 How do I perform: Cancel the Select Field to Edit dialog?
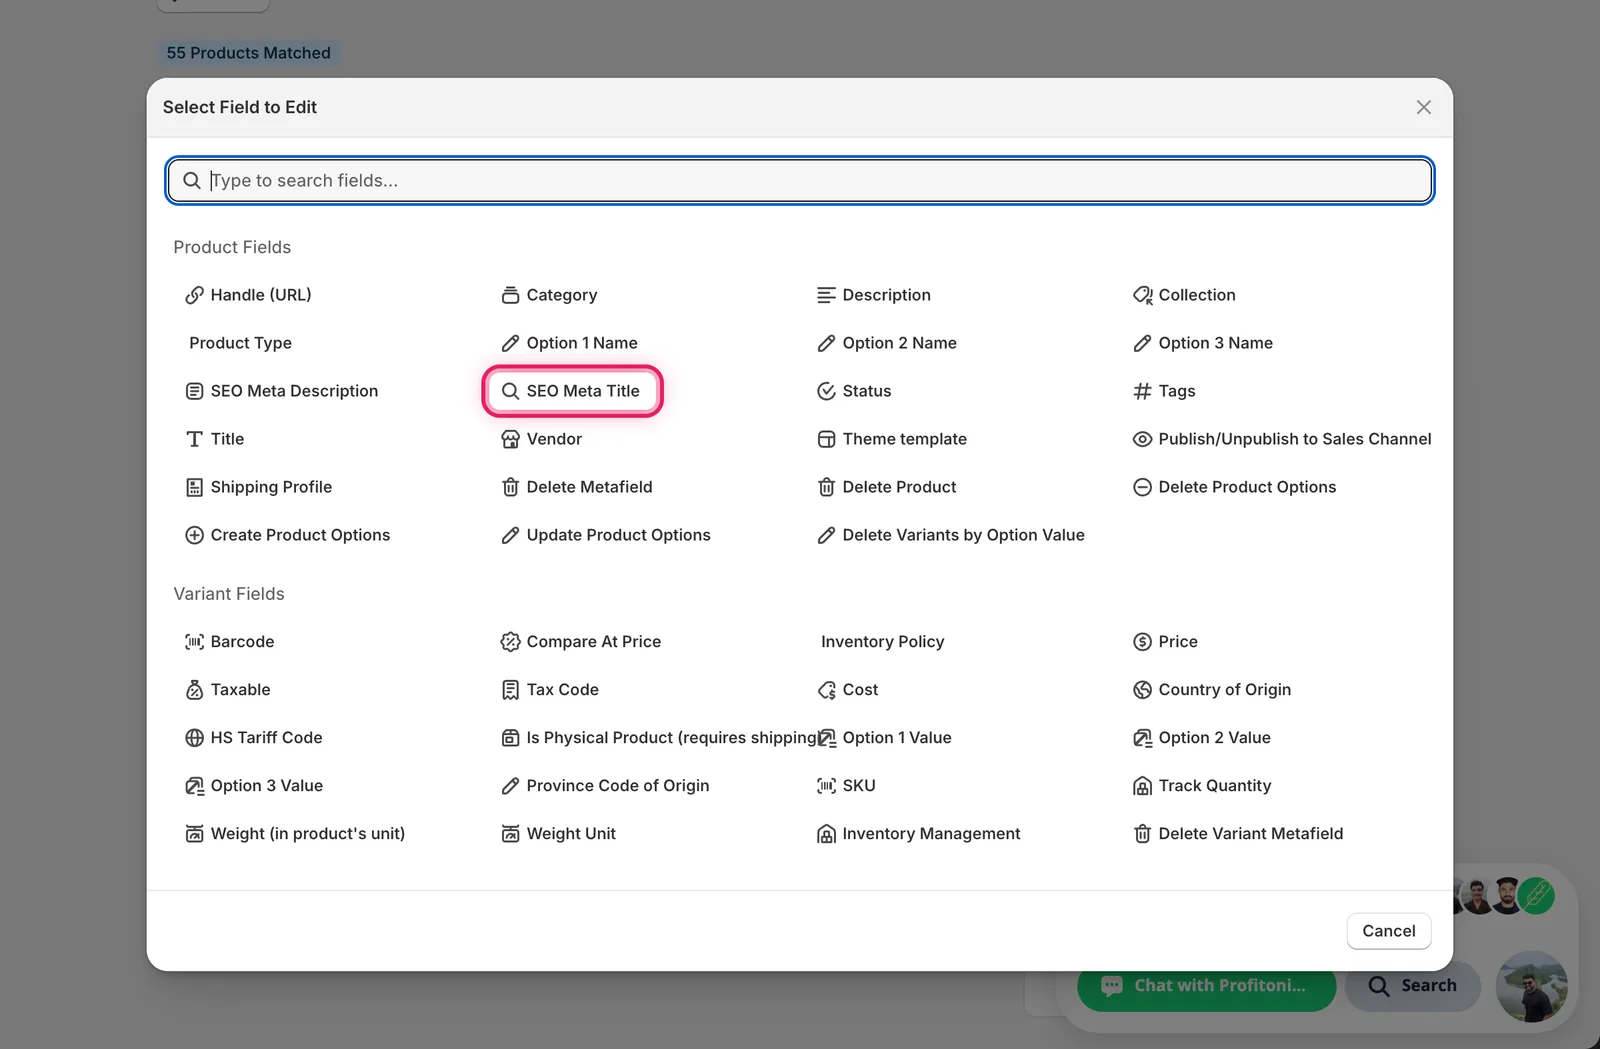pos(1389,931)
